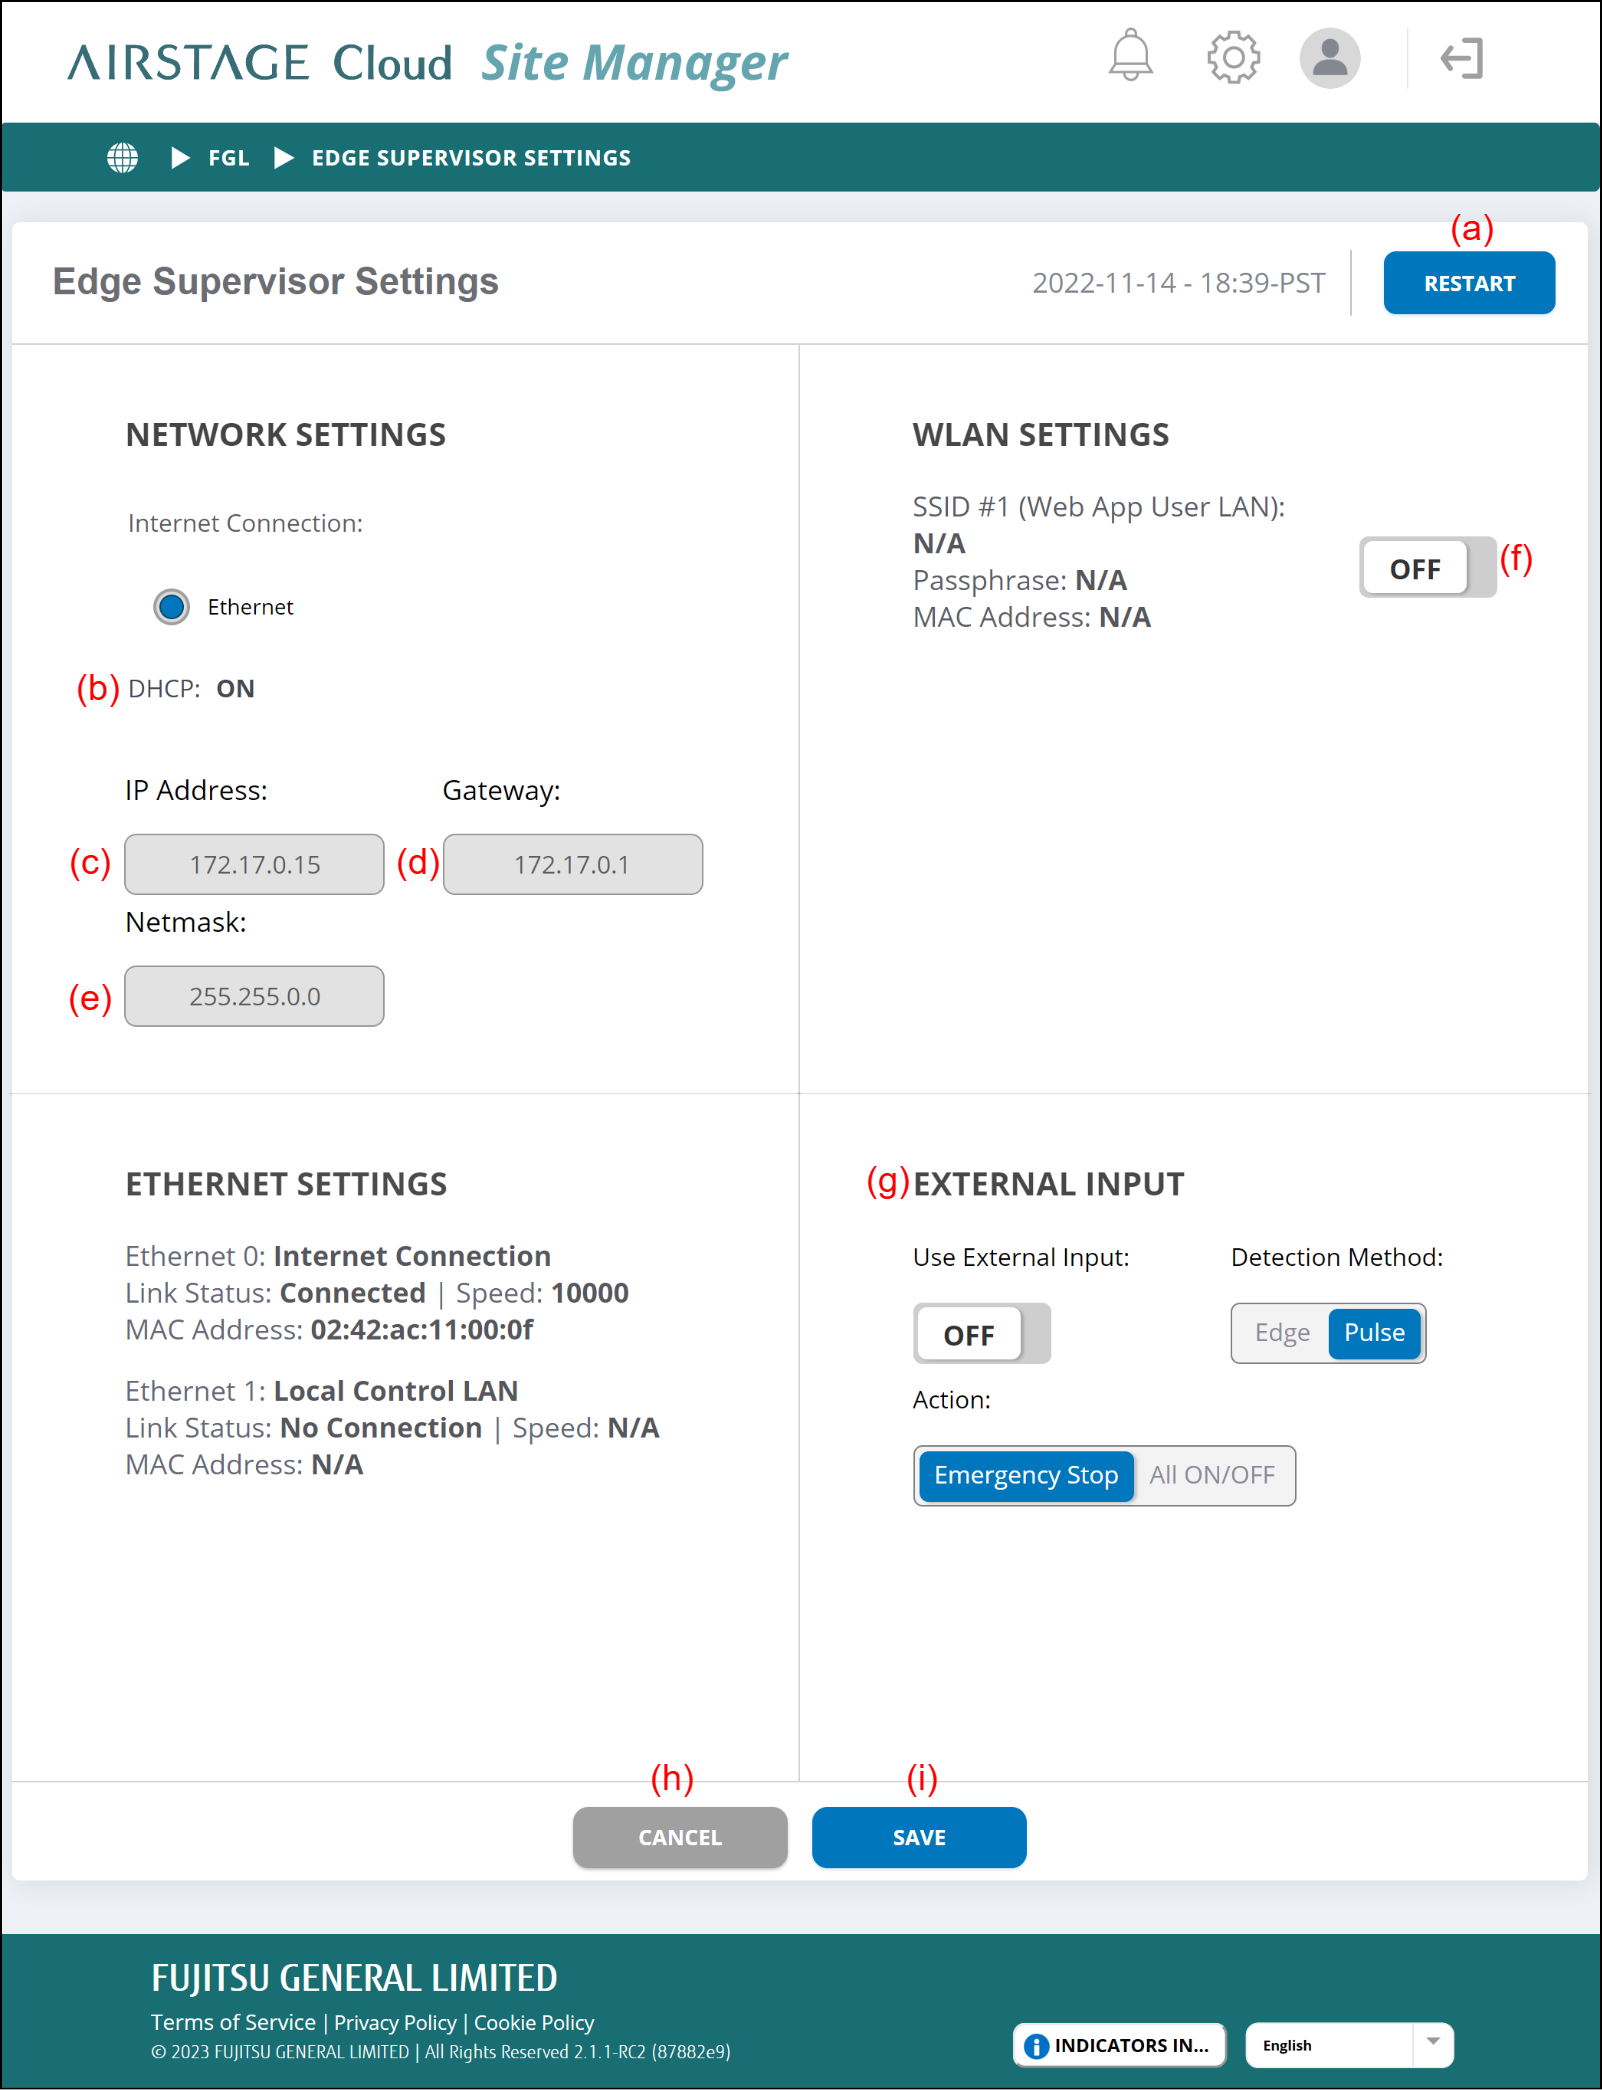Screen dimensions: 1602x2090
Task: Open the user profile avatar icon
Action: (x=1329, y=58)
